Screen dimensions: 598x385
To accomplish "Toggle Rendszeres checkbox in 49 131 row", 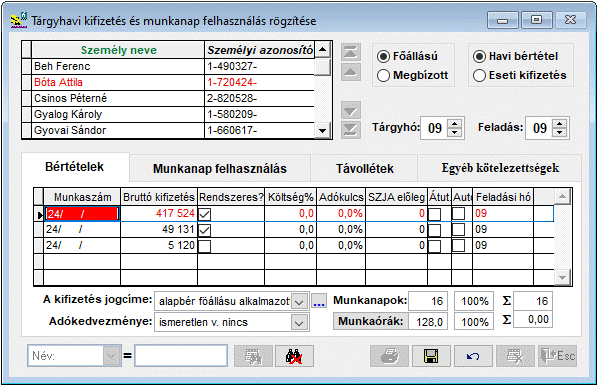I will point(204,230).
